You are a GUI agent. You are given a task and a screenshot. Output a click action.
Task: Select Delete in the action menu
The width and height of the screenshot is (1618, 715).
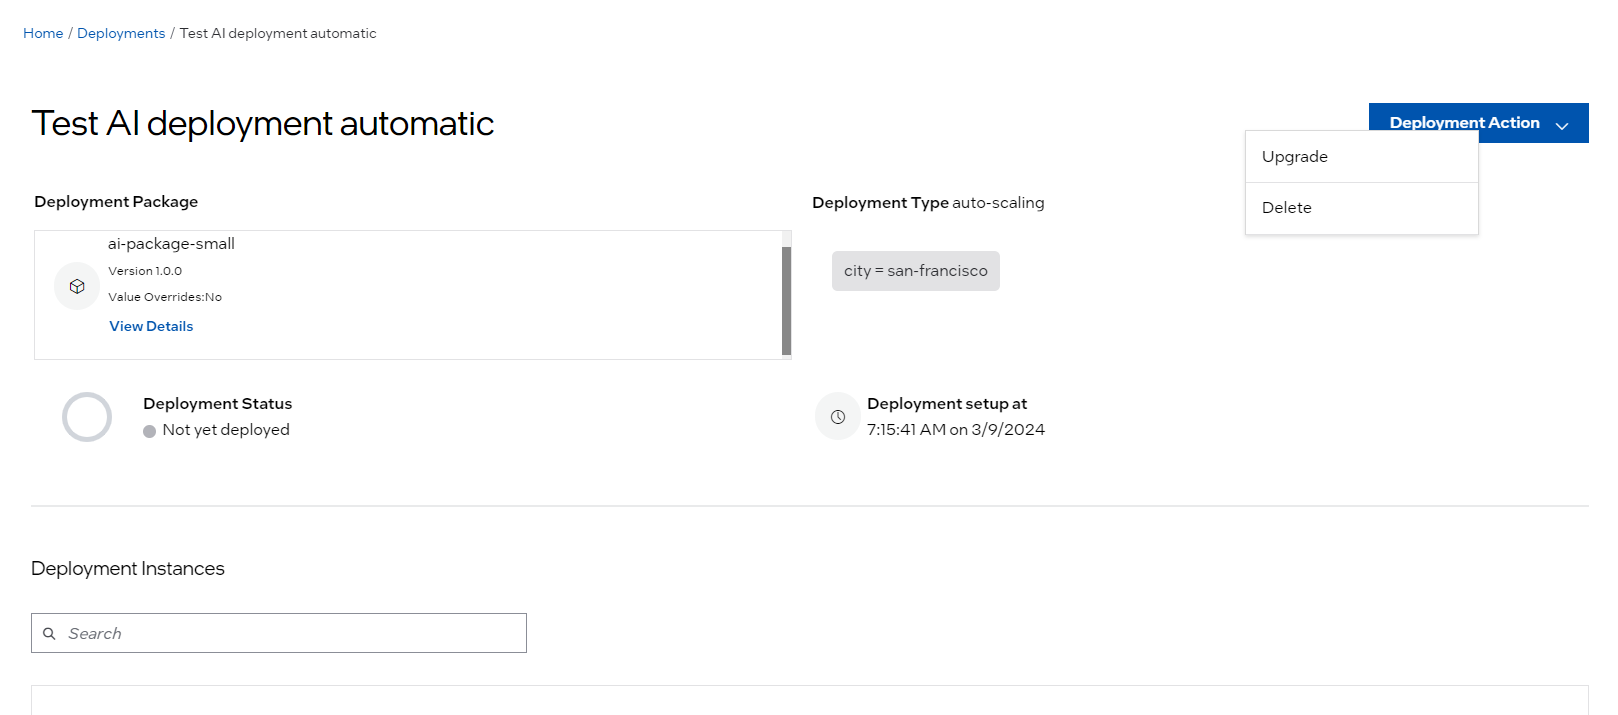tap(1287, 208)
